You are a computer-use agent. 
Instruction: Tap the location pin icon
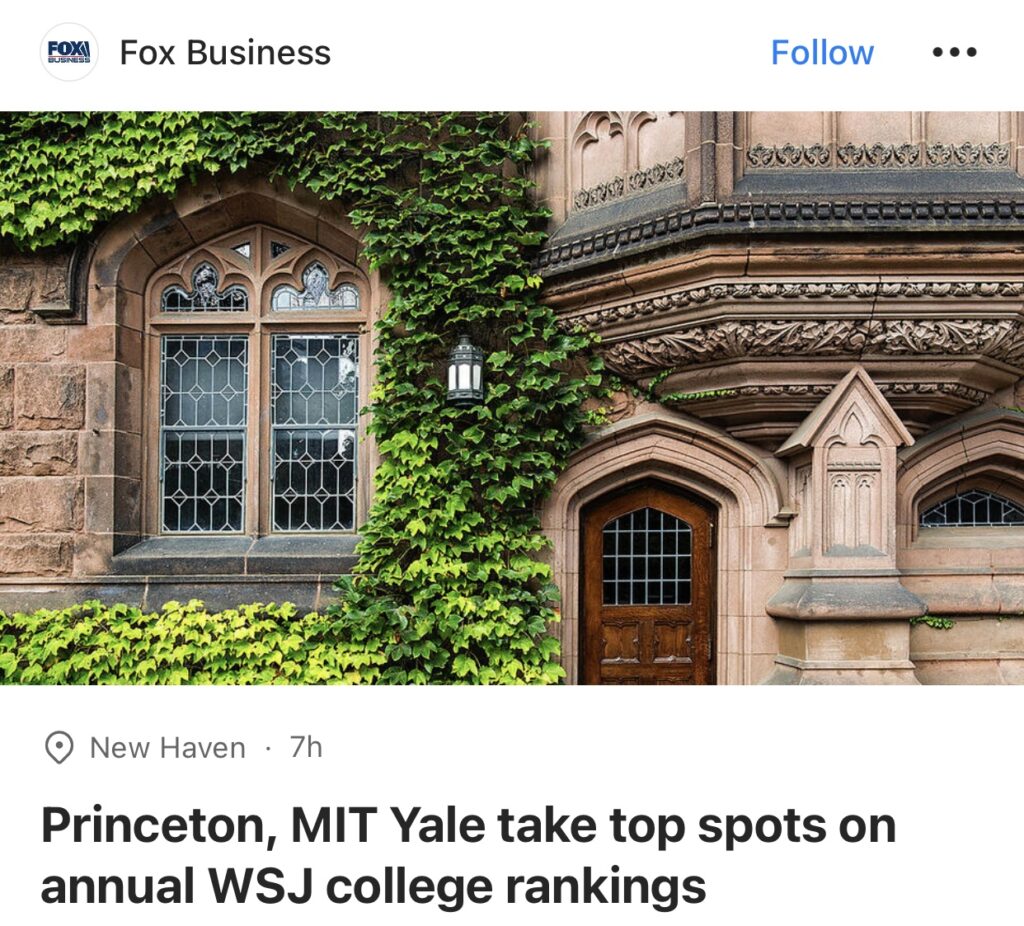coord(59,747)
